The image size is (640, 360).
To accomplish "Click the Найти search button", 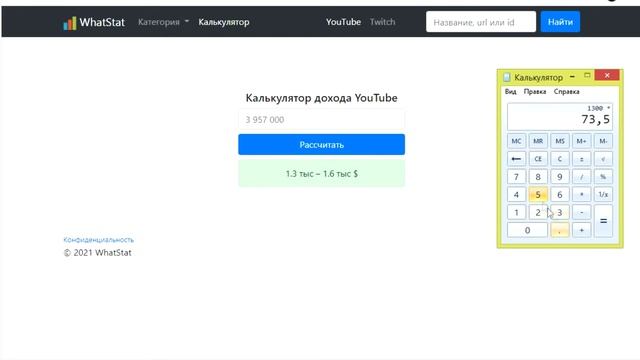I will [560, 22].
